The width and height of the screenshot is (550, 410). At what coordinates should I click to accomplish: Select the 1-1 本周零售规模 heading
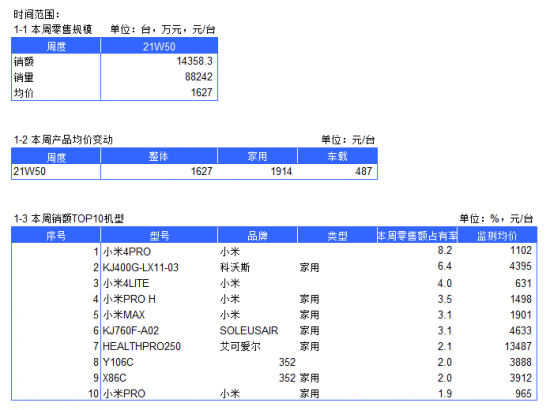[53, 29]
